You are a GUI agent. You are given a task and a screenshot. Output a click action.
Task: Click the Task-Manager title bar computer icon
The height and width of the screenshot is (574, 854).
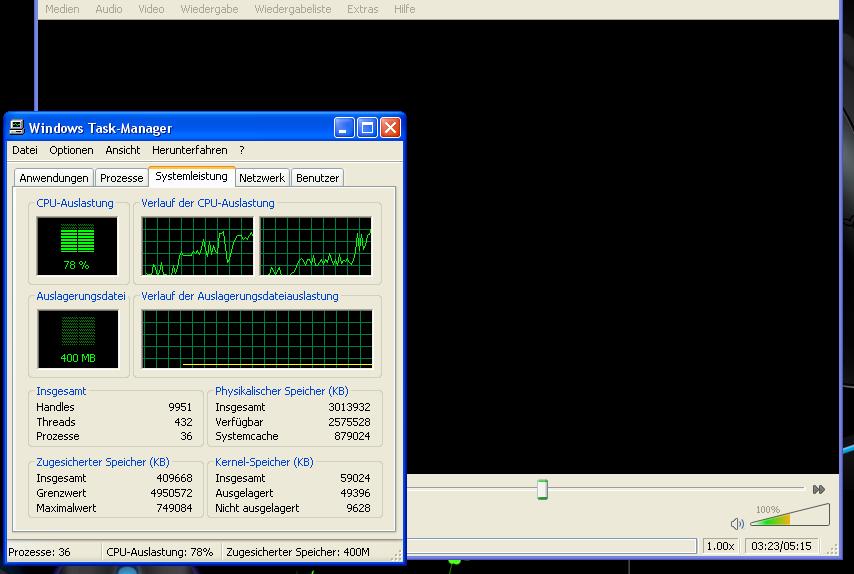17,127
